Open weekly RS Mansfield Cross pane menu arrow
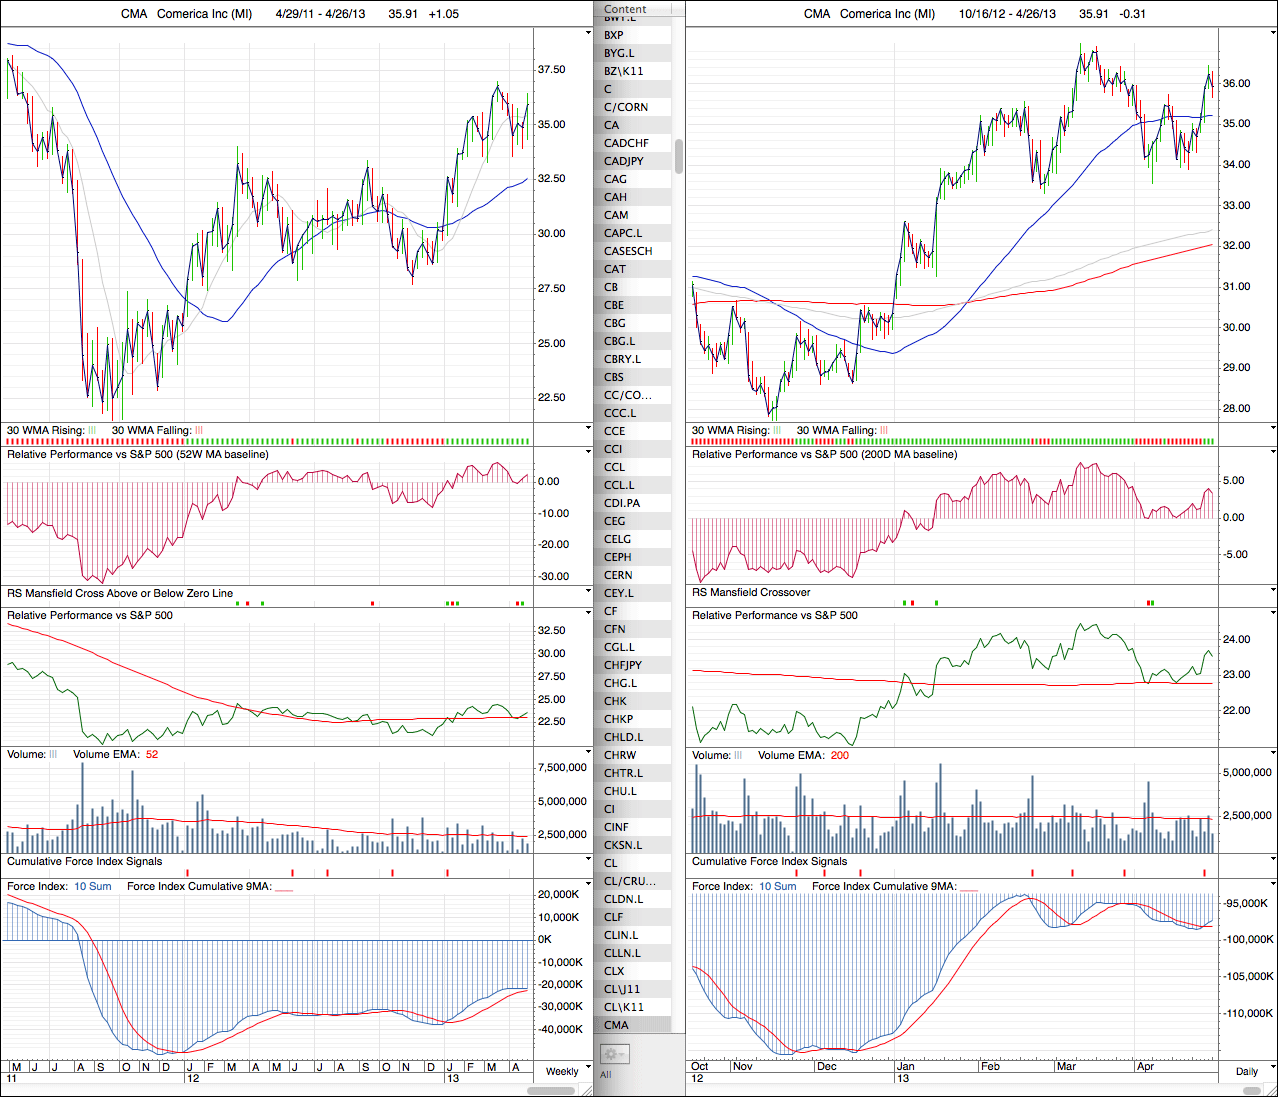This screenshot has height=1097, width=1278. click(x=588, y=593)
